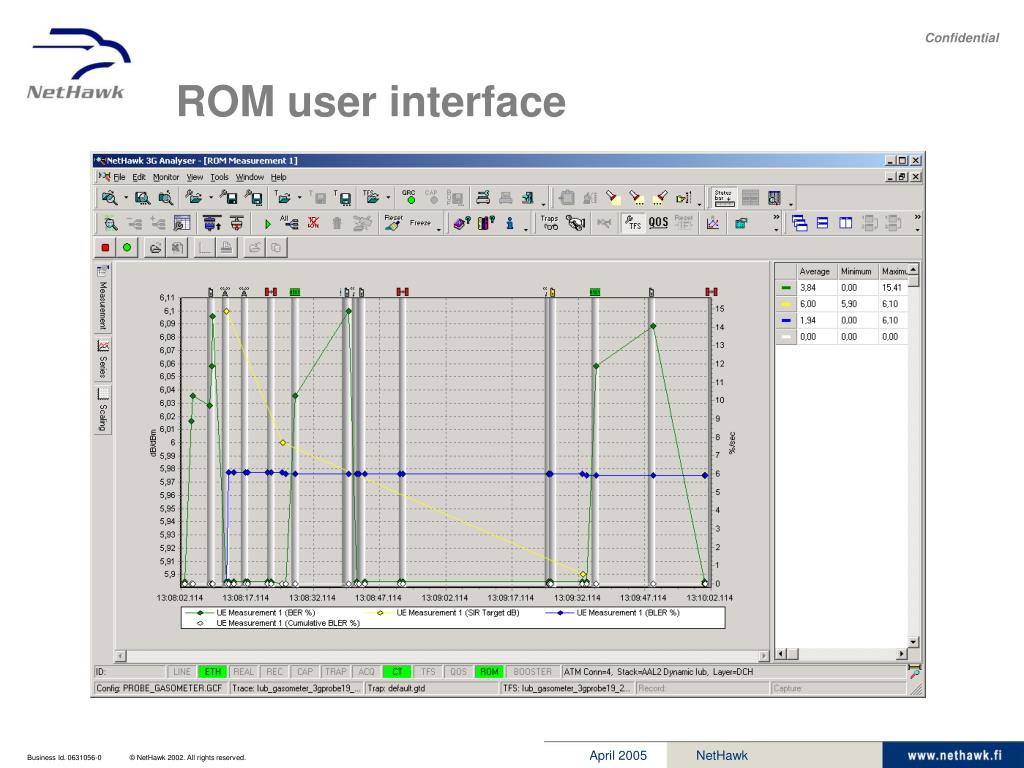Open dropdown arrow beside first search-folder icon
This screenshot has height=768, width=1024.
126,197
